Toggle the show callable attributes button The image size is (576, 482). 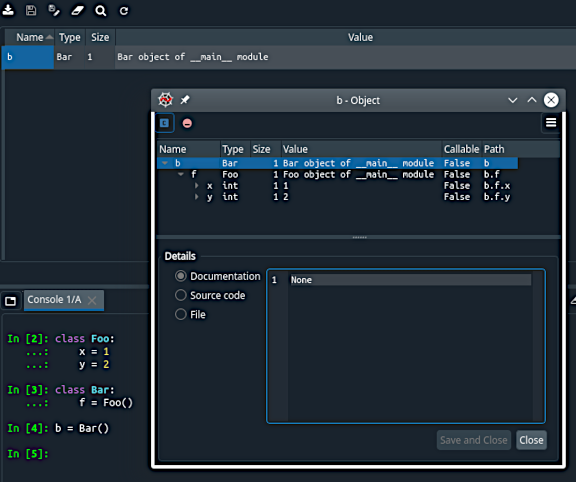tap(164, 123)
